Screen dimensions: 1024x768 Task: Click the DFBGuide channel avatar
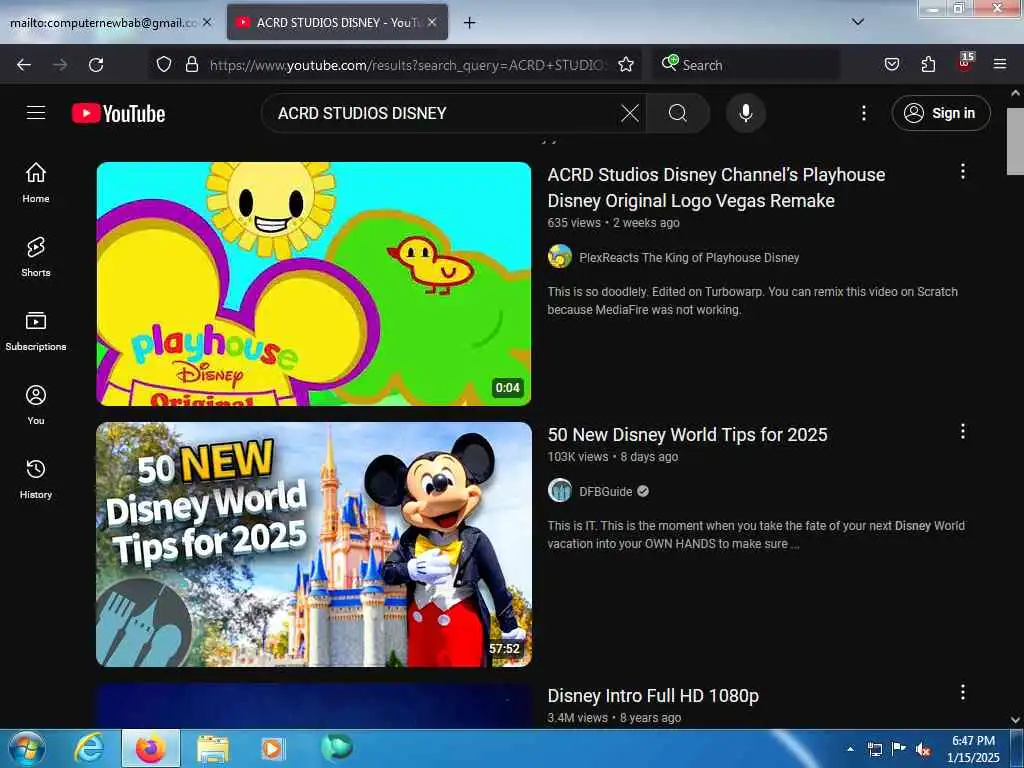560,490
